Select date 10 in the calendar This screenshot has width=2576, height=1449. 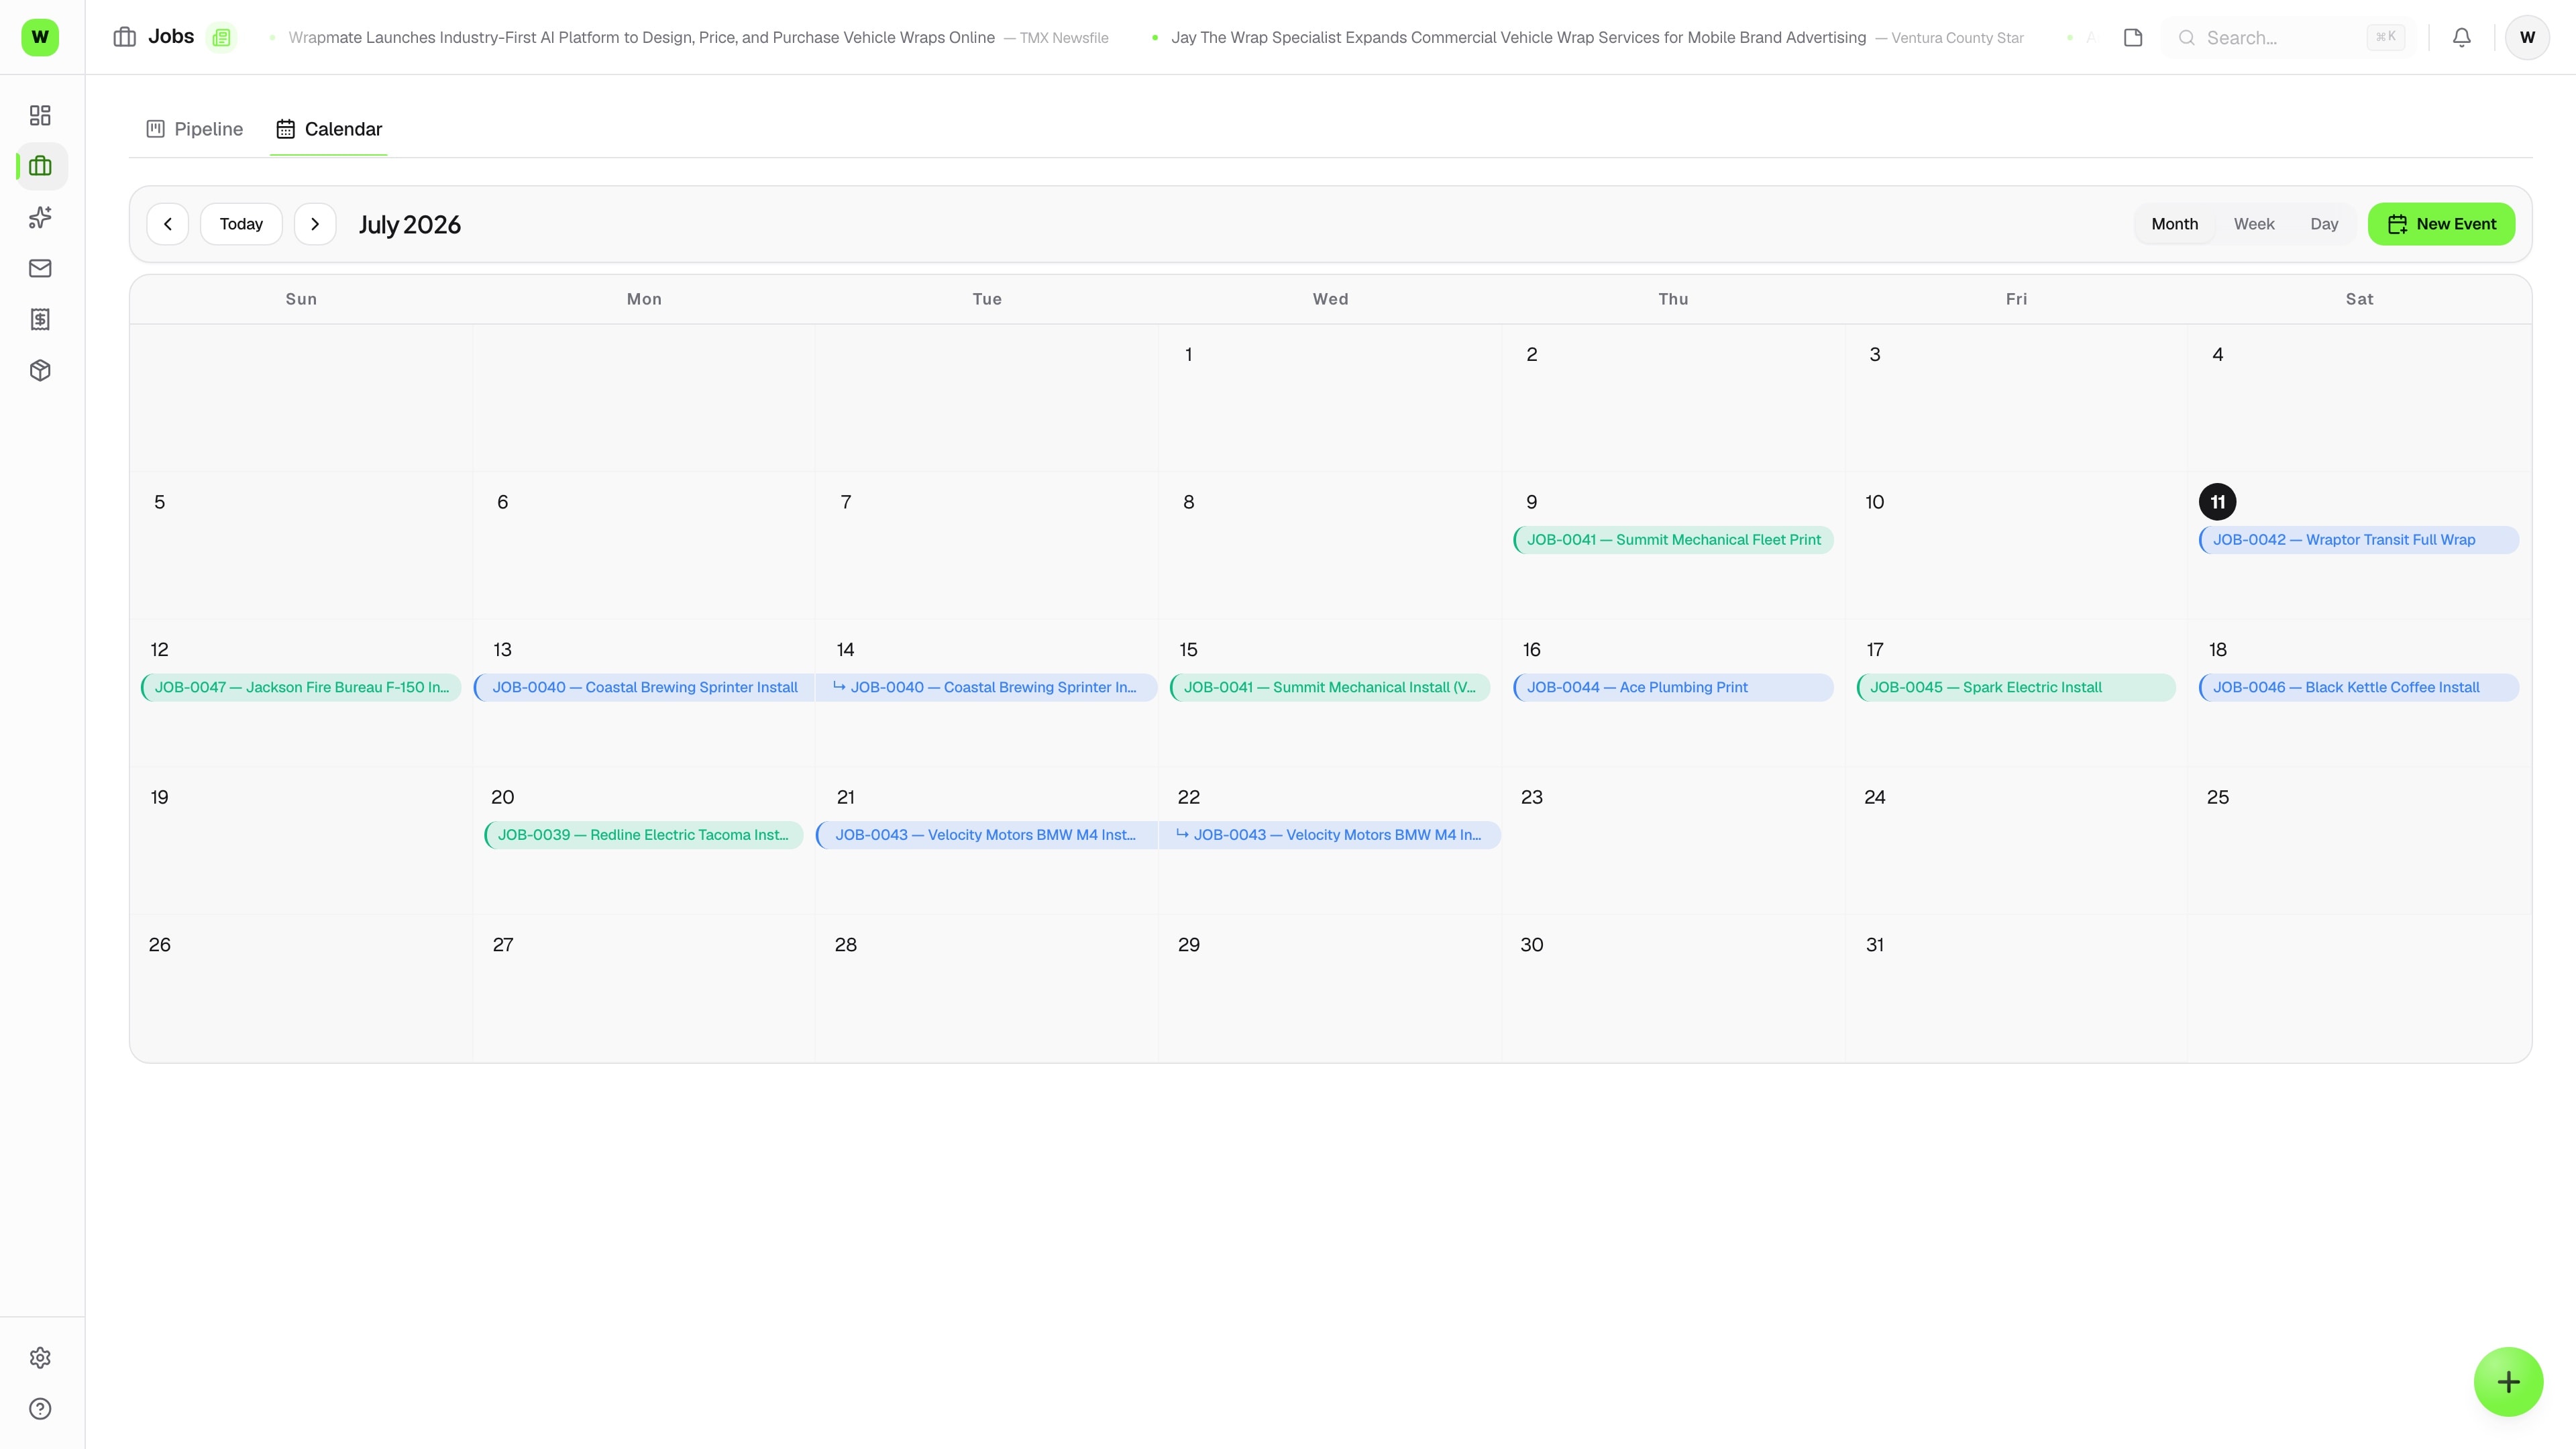(x=1874, y=502)
